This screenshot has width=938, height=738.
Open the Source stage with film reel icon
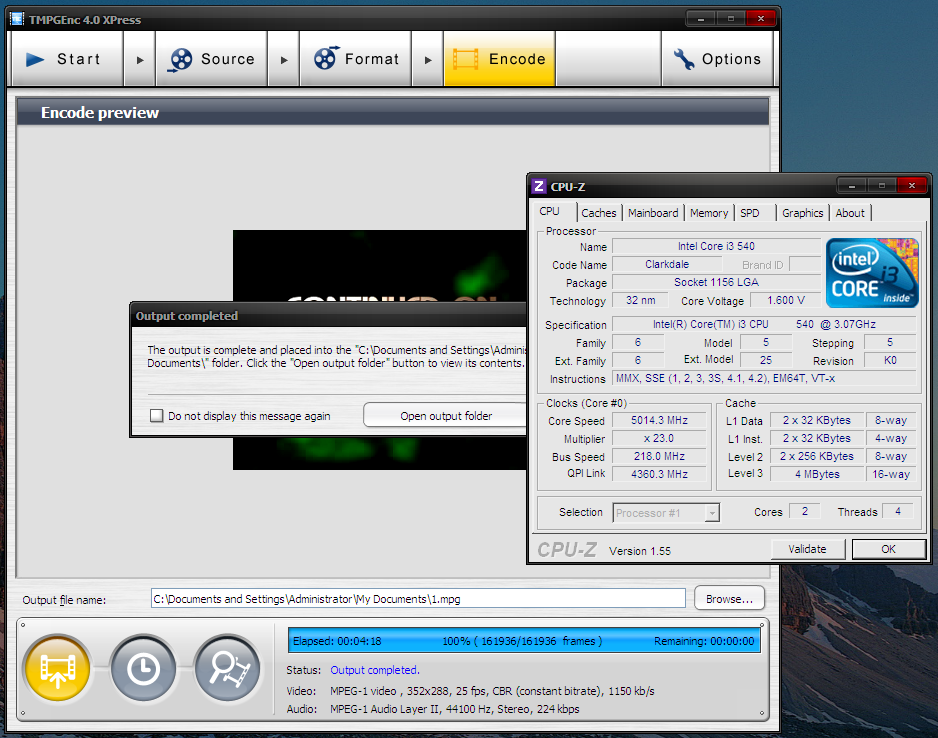(212, 59)
